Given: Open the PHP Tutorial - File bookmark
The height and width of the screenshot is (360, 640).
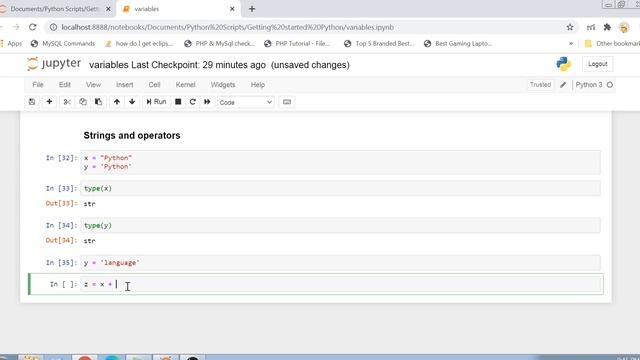Looking at the screenshot, I should tap(297, 44).
